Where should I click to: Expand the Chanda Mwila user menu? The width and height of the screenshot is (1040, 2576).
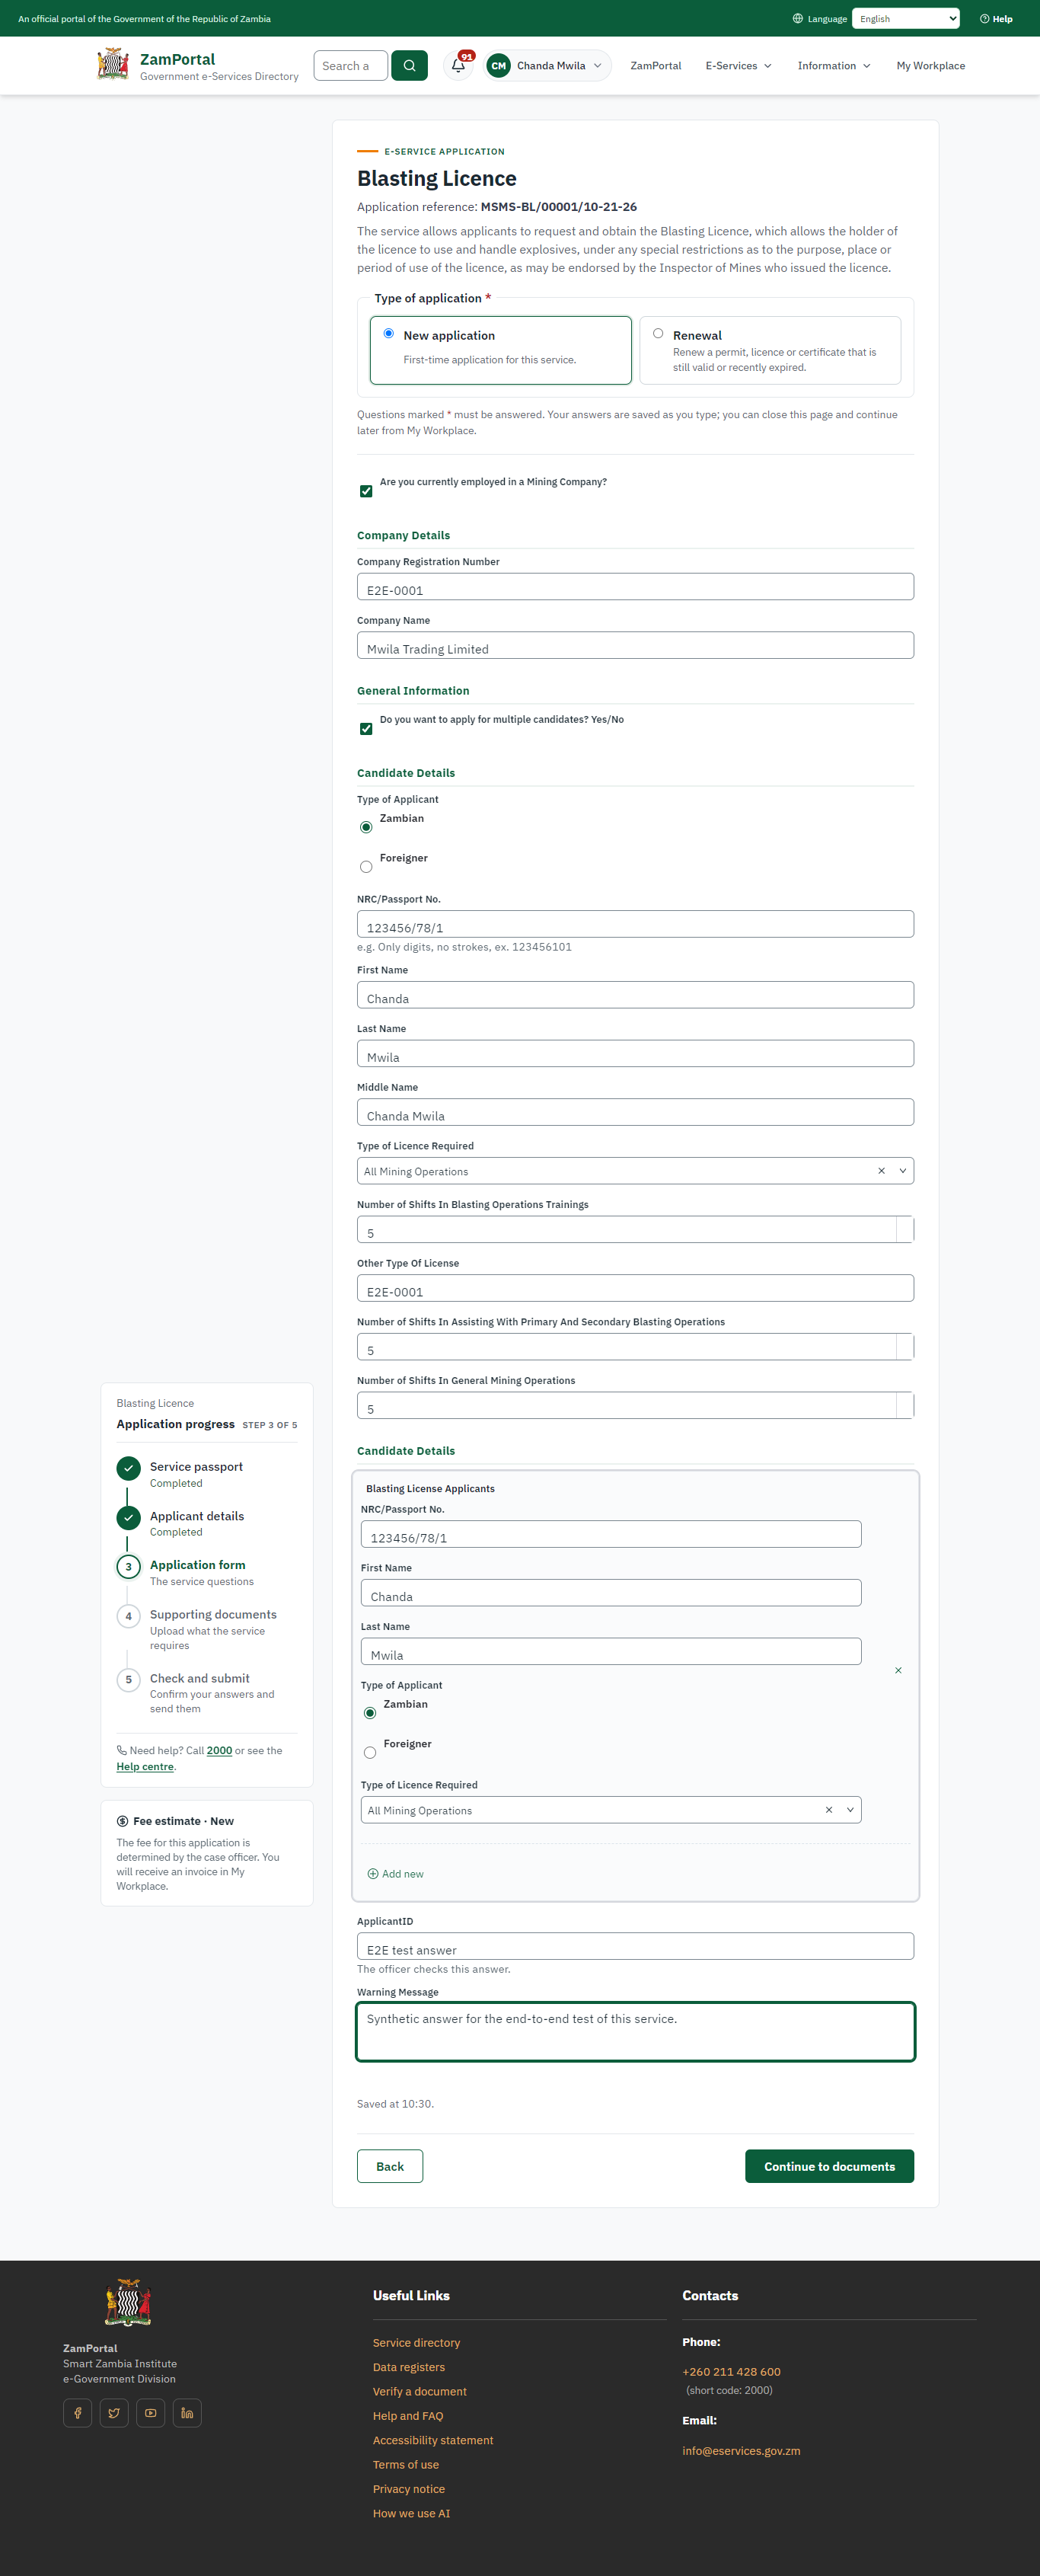click(548, 66)
